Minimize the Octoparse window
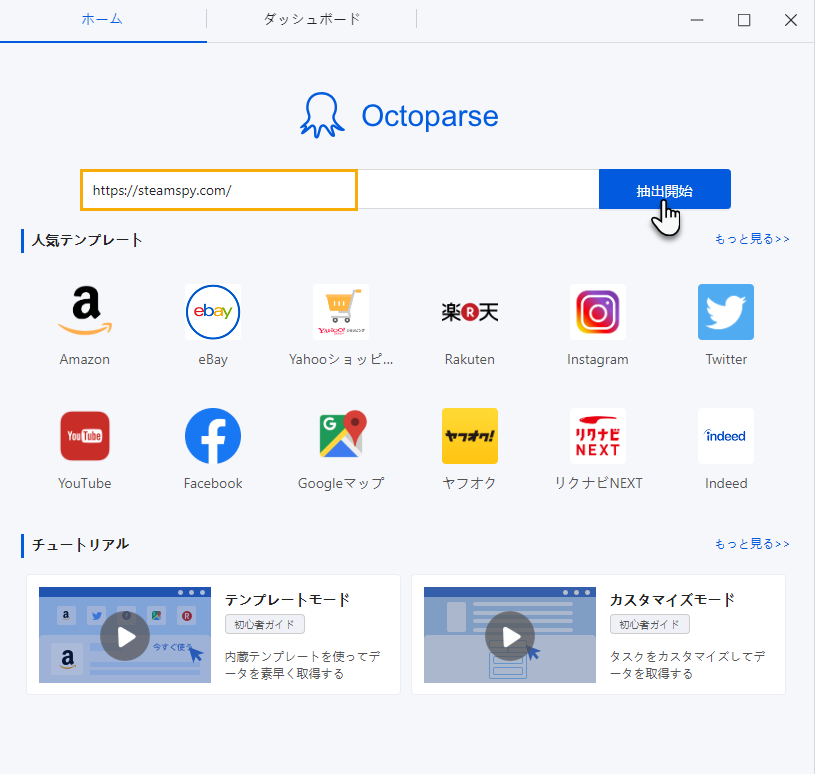Image resolution: width=815 pixels, height=774 pixels. tap(697, 20)
